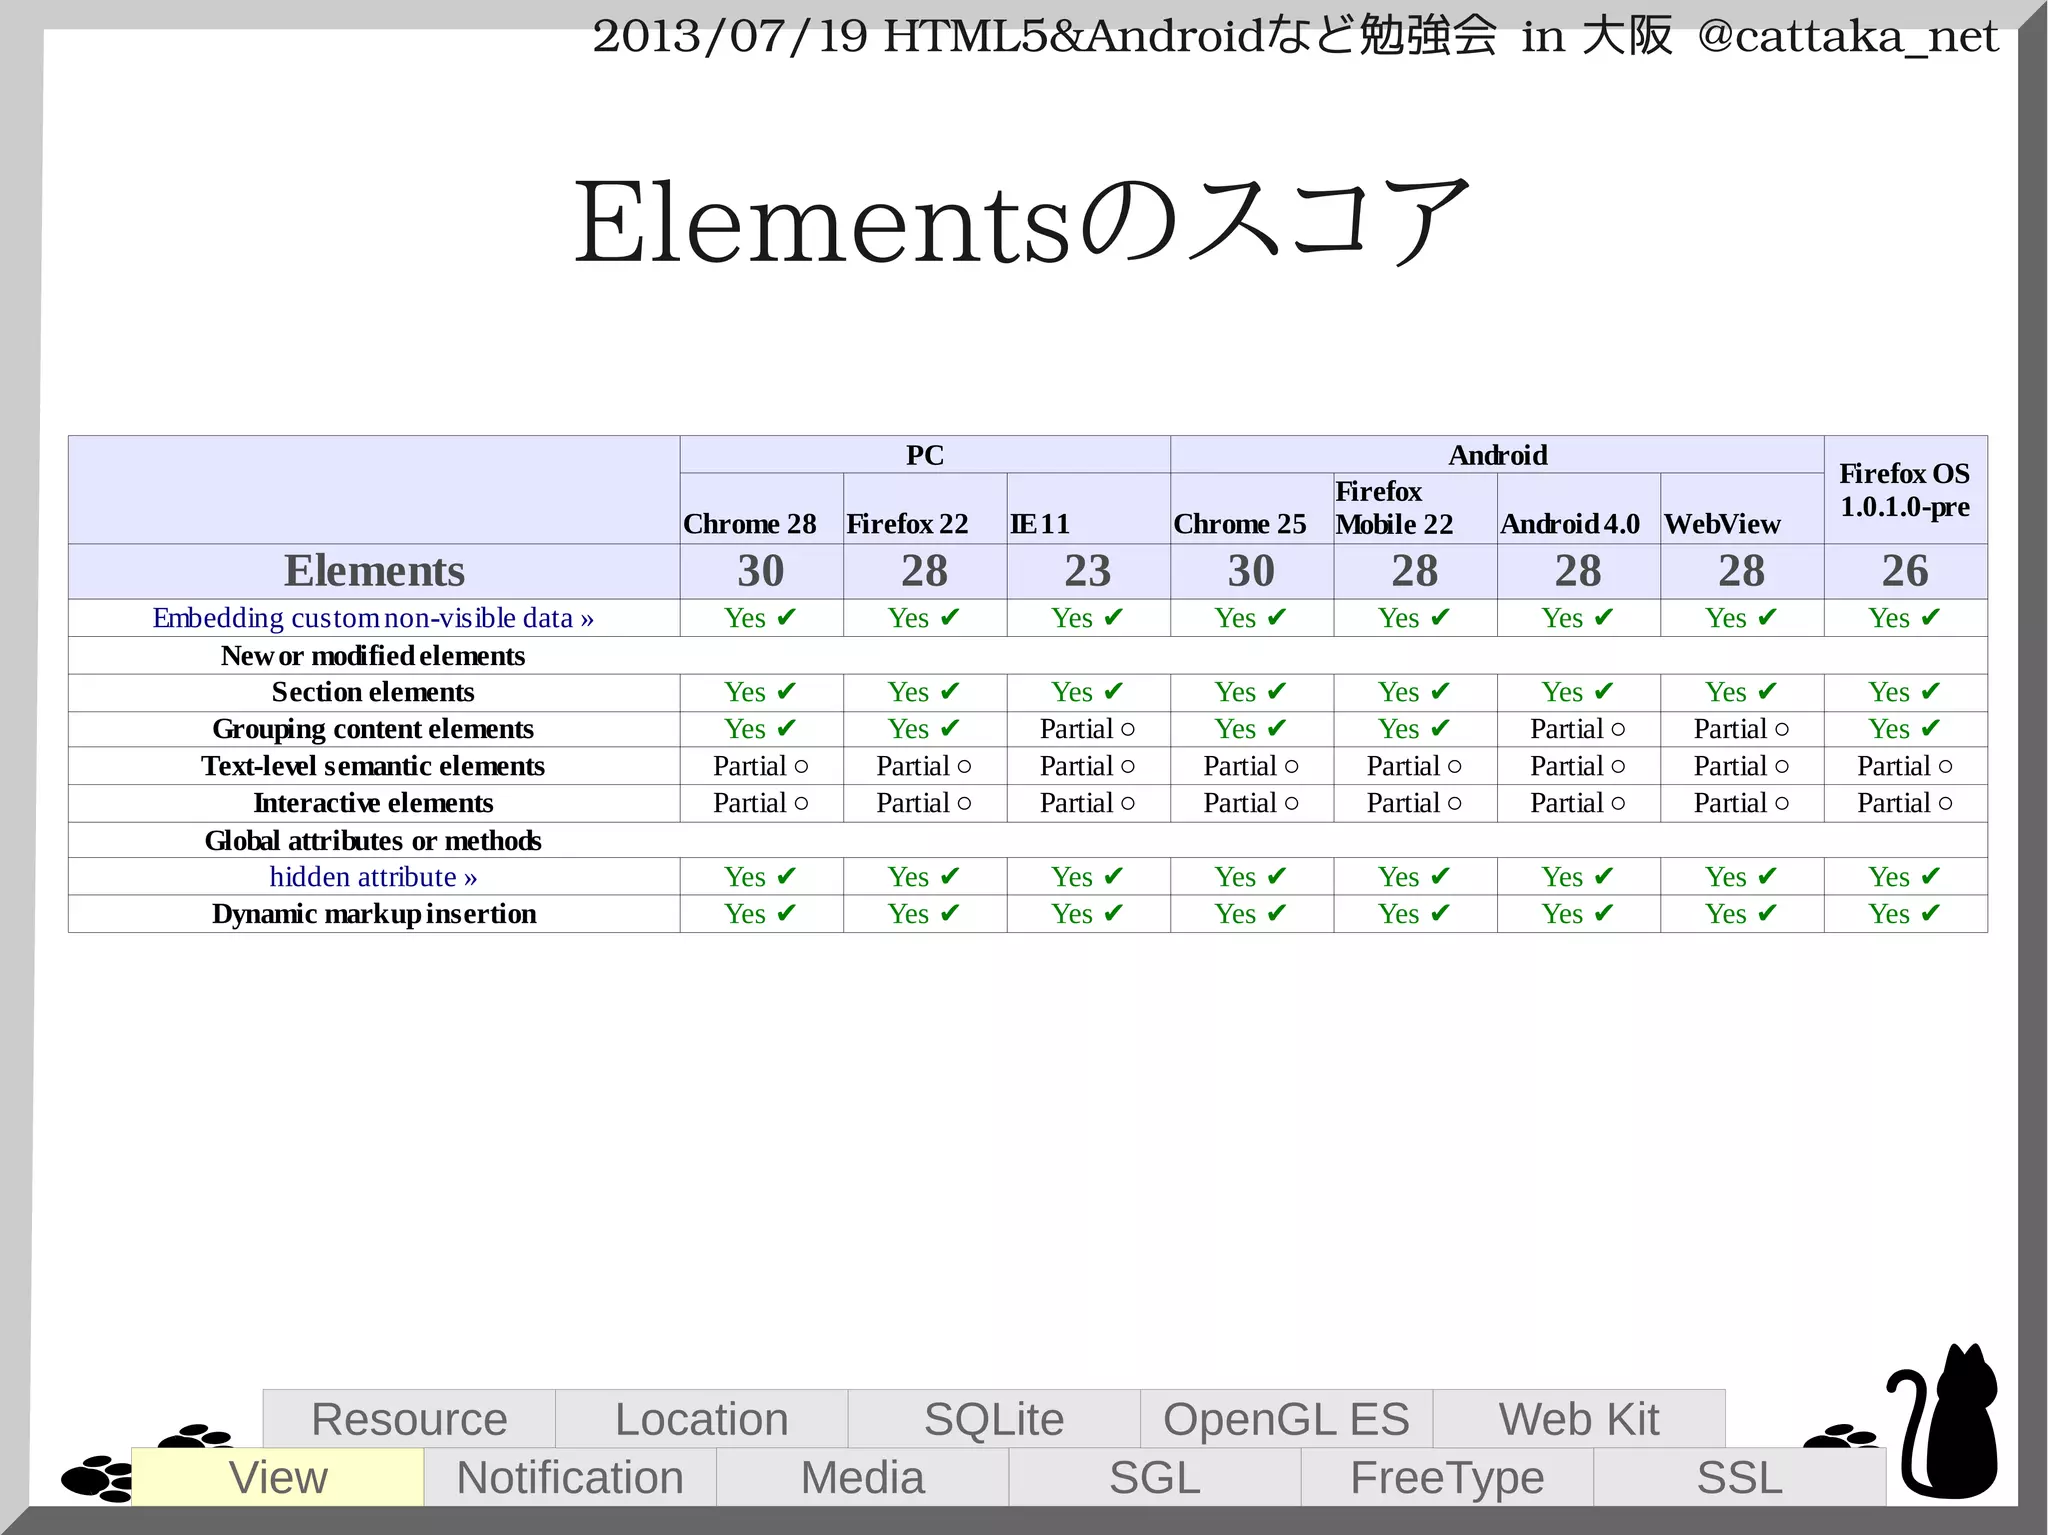Image resolution: width=2048 pixels, height=1535 pixels.
Task: Click Chrome 28 'Yes' in hidden attribute row
Action: click(x=761, y=877)
